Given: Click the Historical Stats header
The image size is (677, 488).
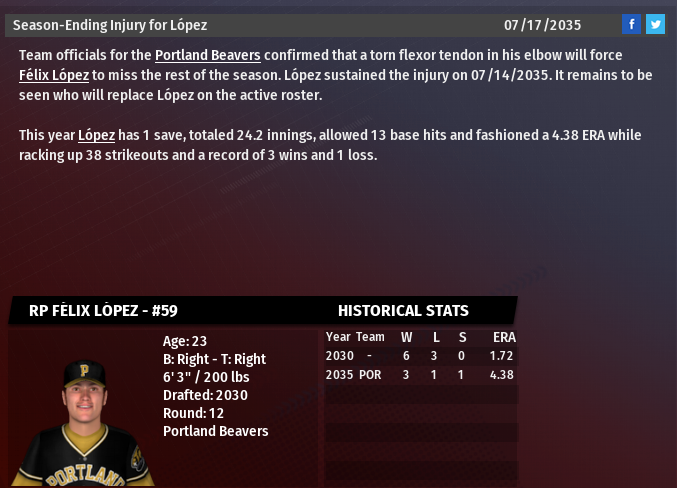Looking at the screenshot, I should point(403,311).
